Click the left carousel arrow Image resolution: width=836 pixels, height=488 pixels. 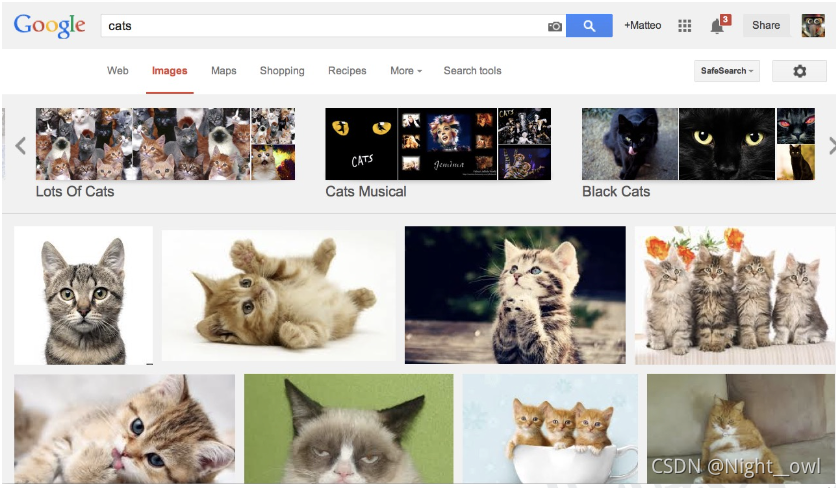[x=20, y=145]
